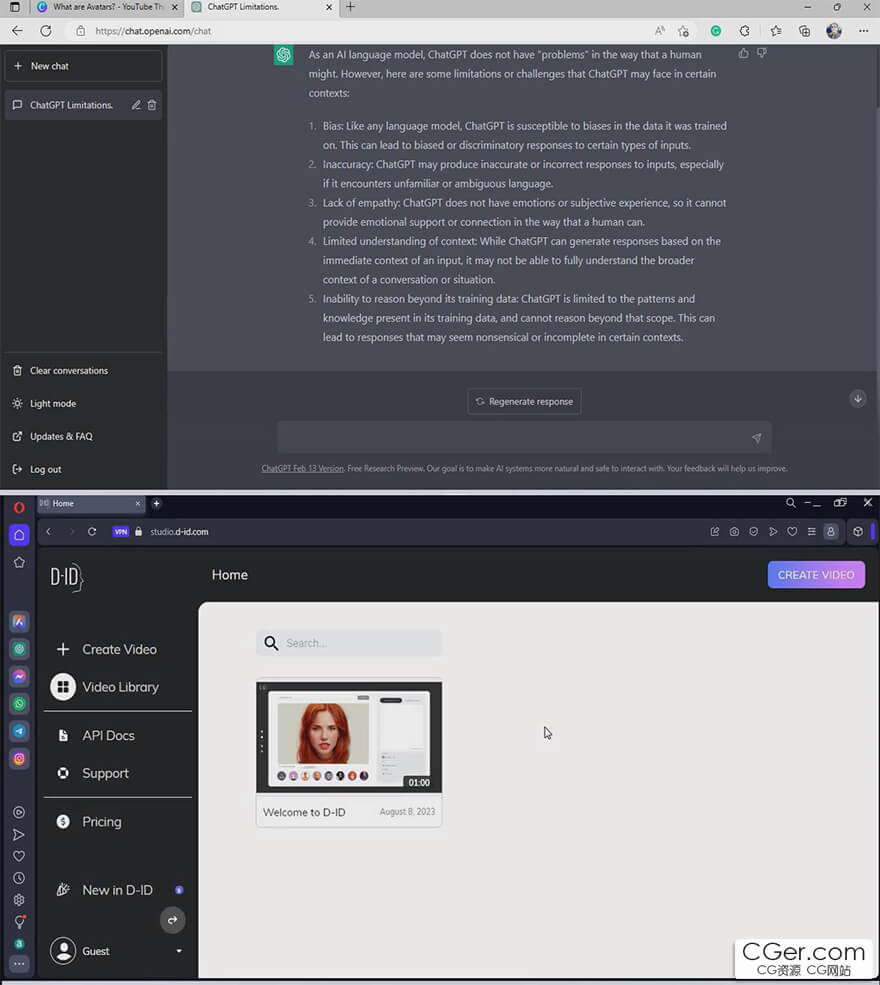Screen dimensions: 880x985
Task: Open Opera extensions cube icon
Action: 858,531
